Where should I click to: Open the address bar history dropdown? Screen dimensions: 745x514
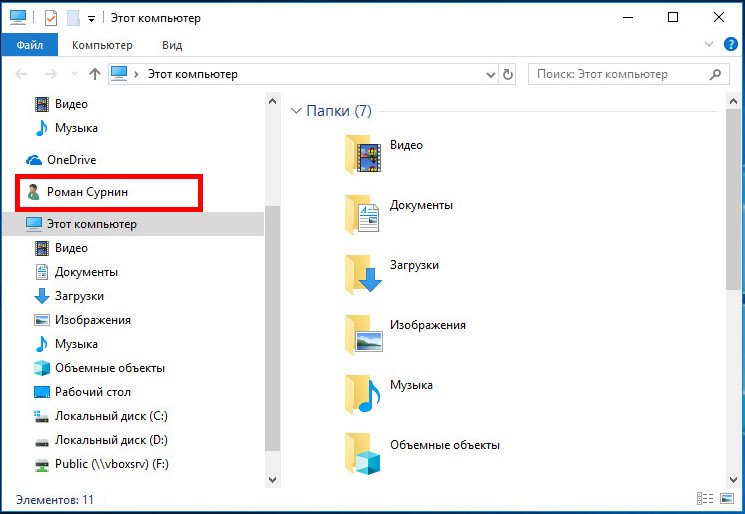click(491, 75)
